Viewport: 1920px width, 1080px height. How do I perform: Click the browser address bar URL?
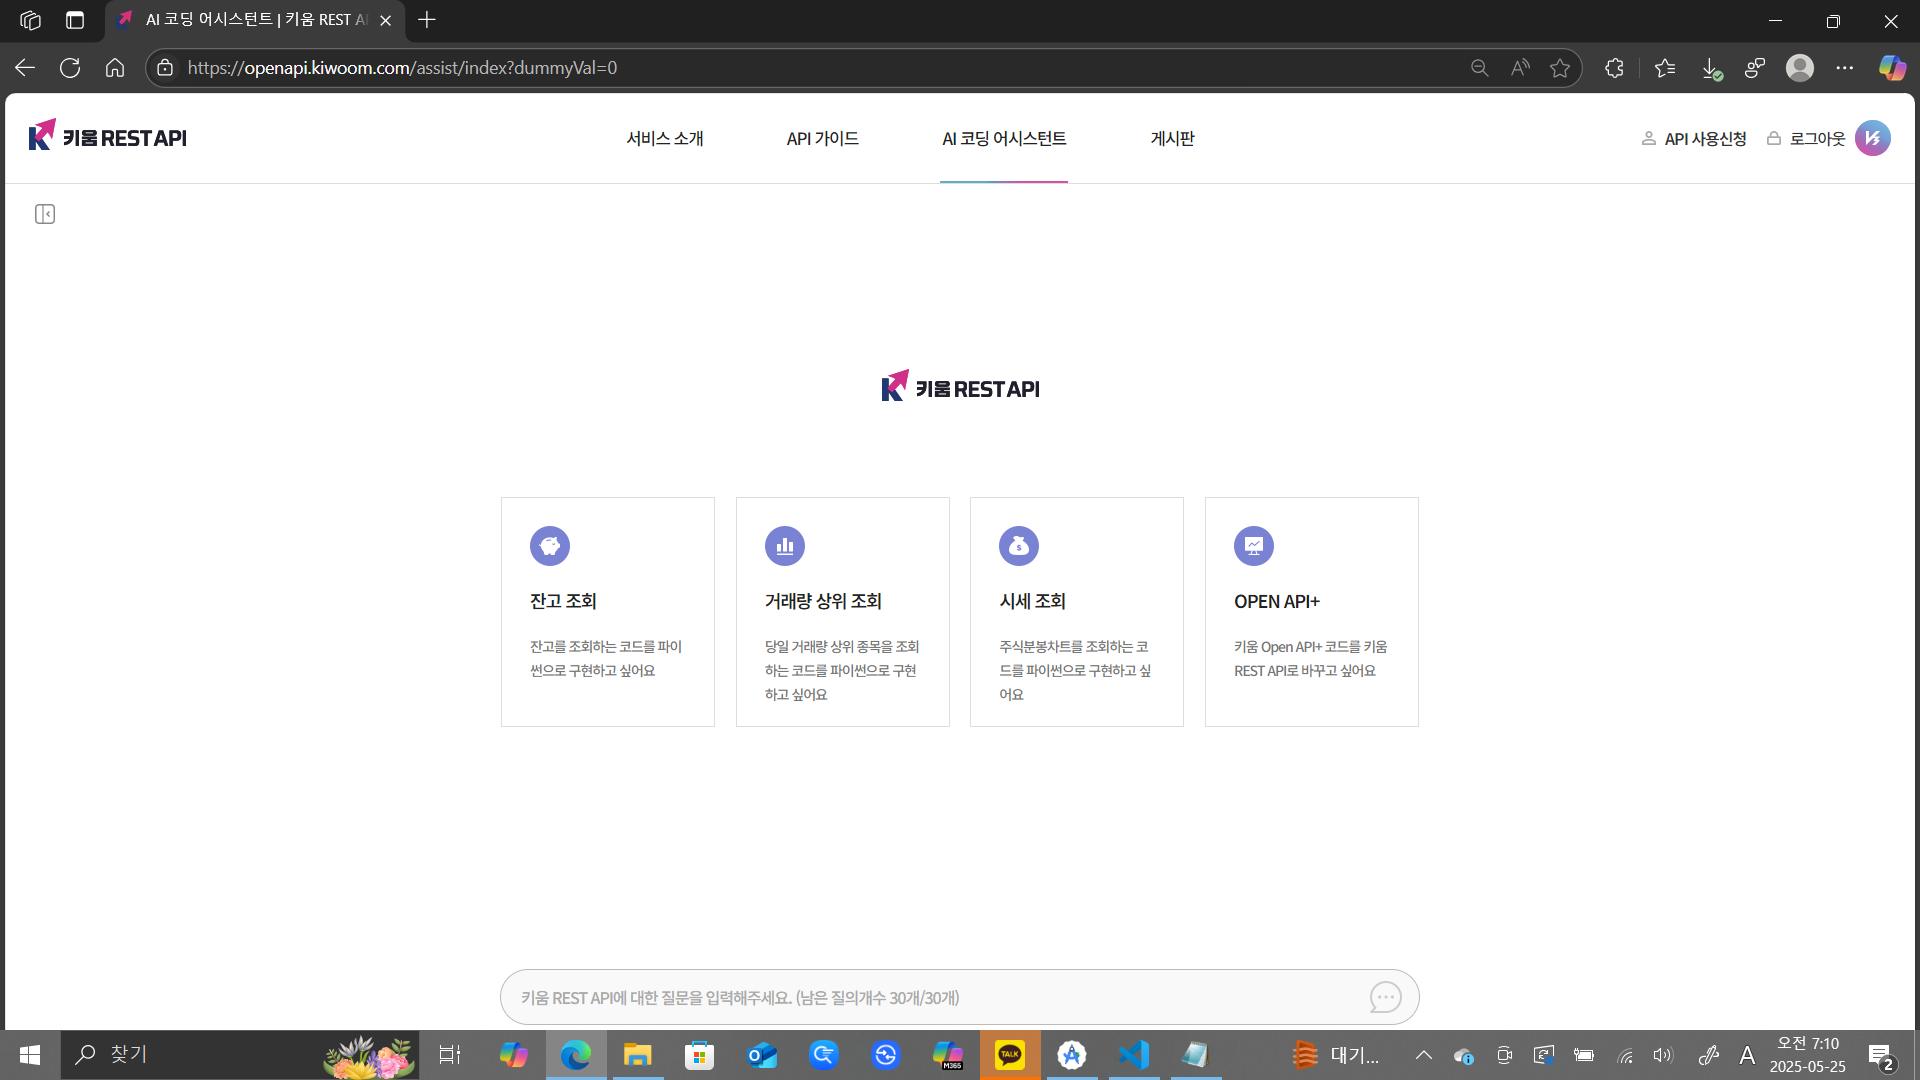[x=402, y=68]
